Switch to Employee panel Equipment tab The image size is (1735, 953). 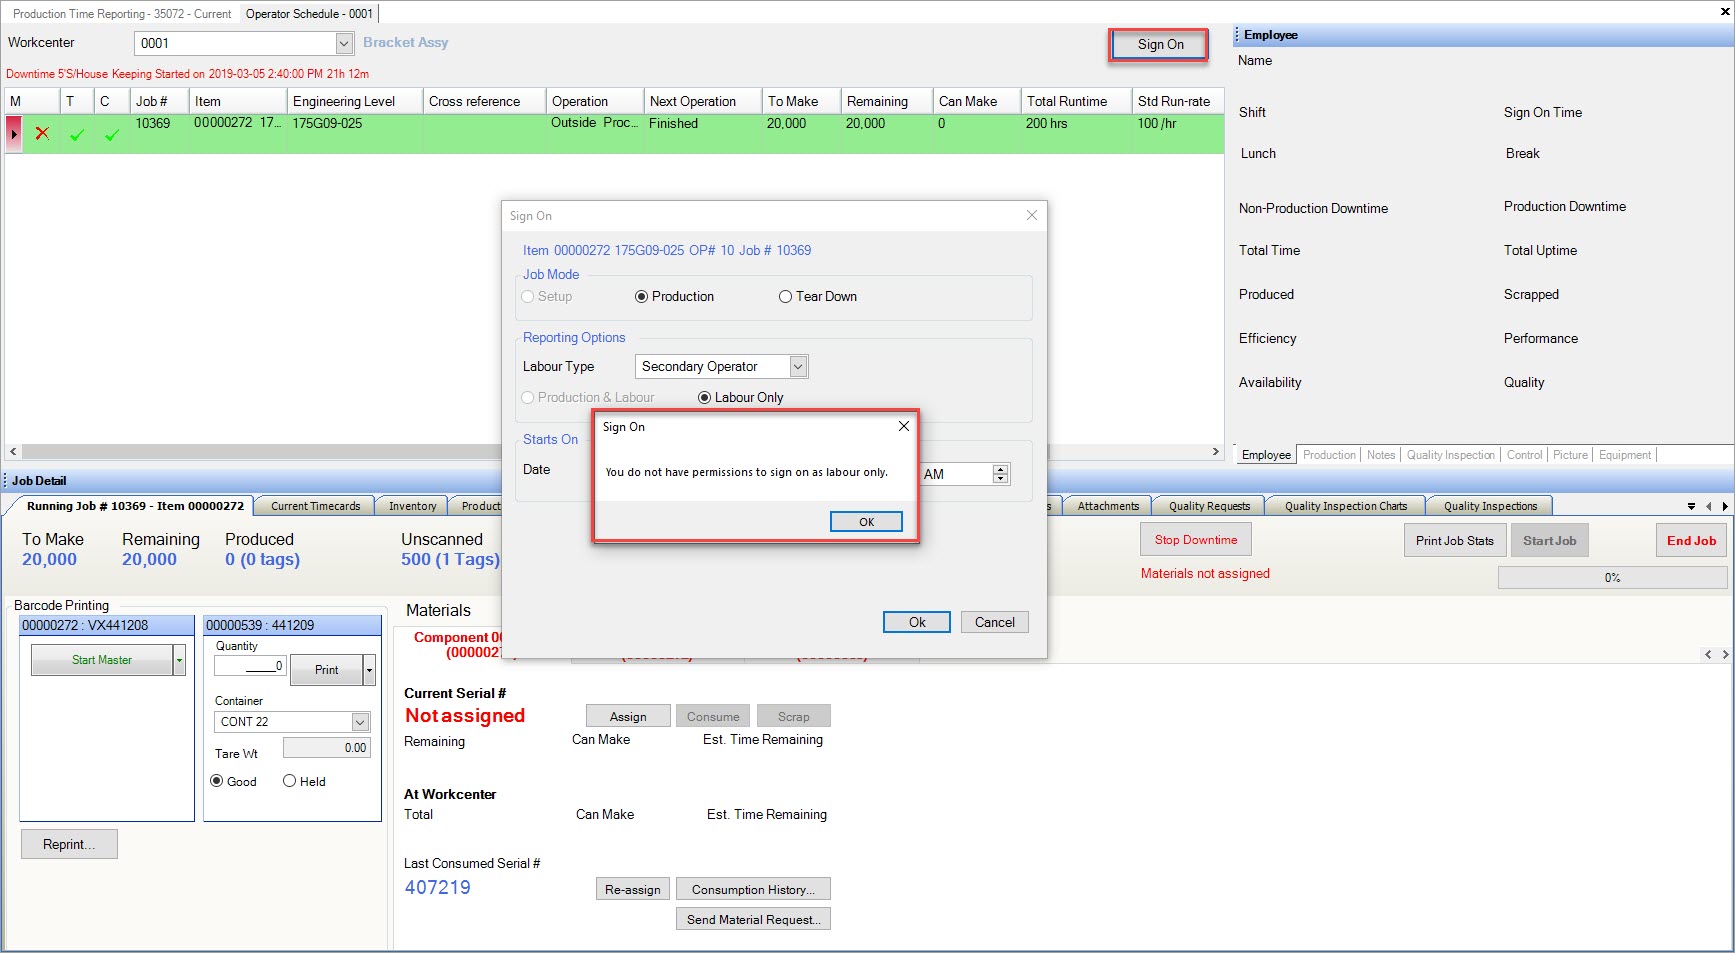1625,455
